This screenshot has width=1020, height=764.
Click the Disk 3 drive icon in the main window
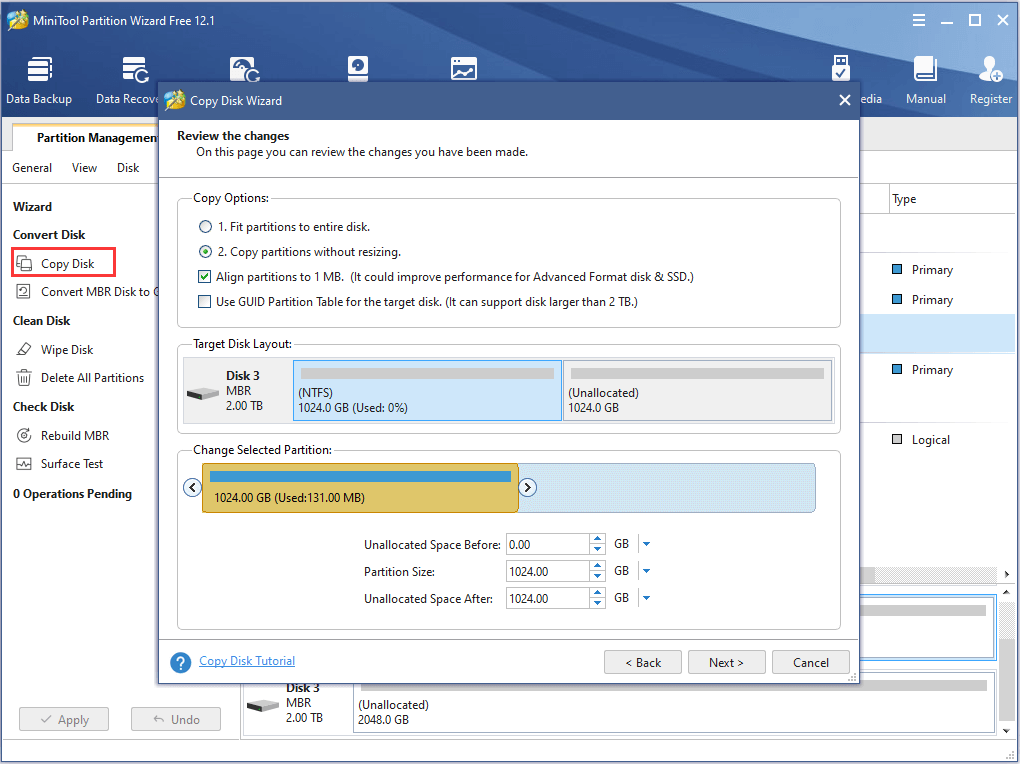pos(263,705)
